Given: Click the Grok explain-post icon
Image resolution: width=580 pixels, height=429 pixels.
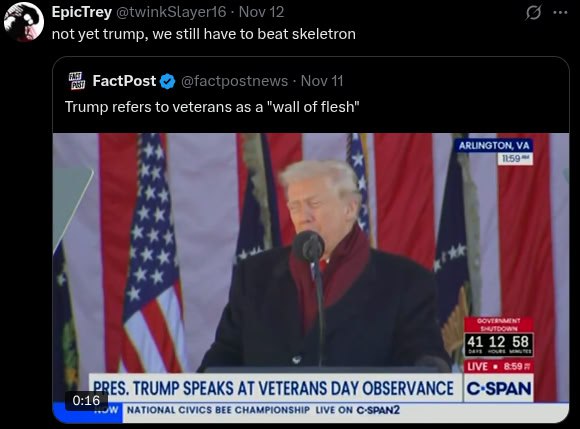Looking at the screenshot, I should click(533, 13).
